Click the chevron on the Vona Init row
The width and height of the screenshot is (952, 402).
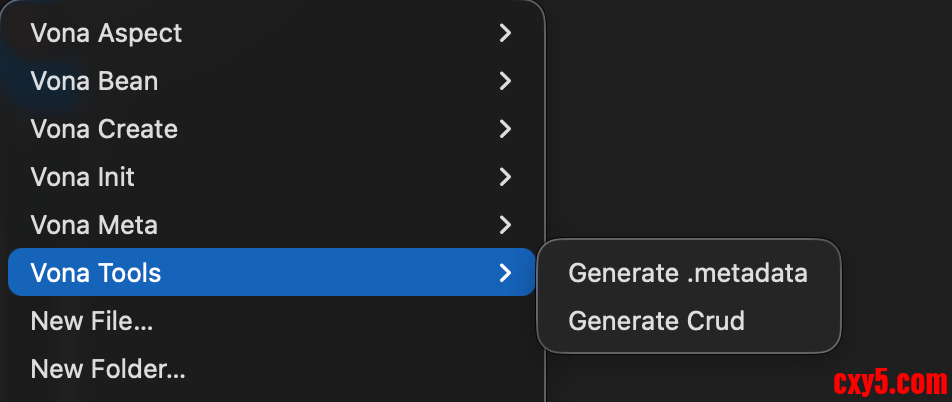(x=505, y=177)
